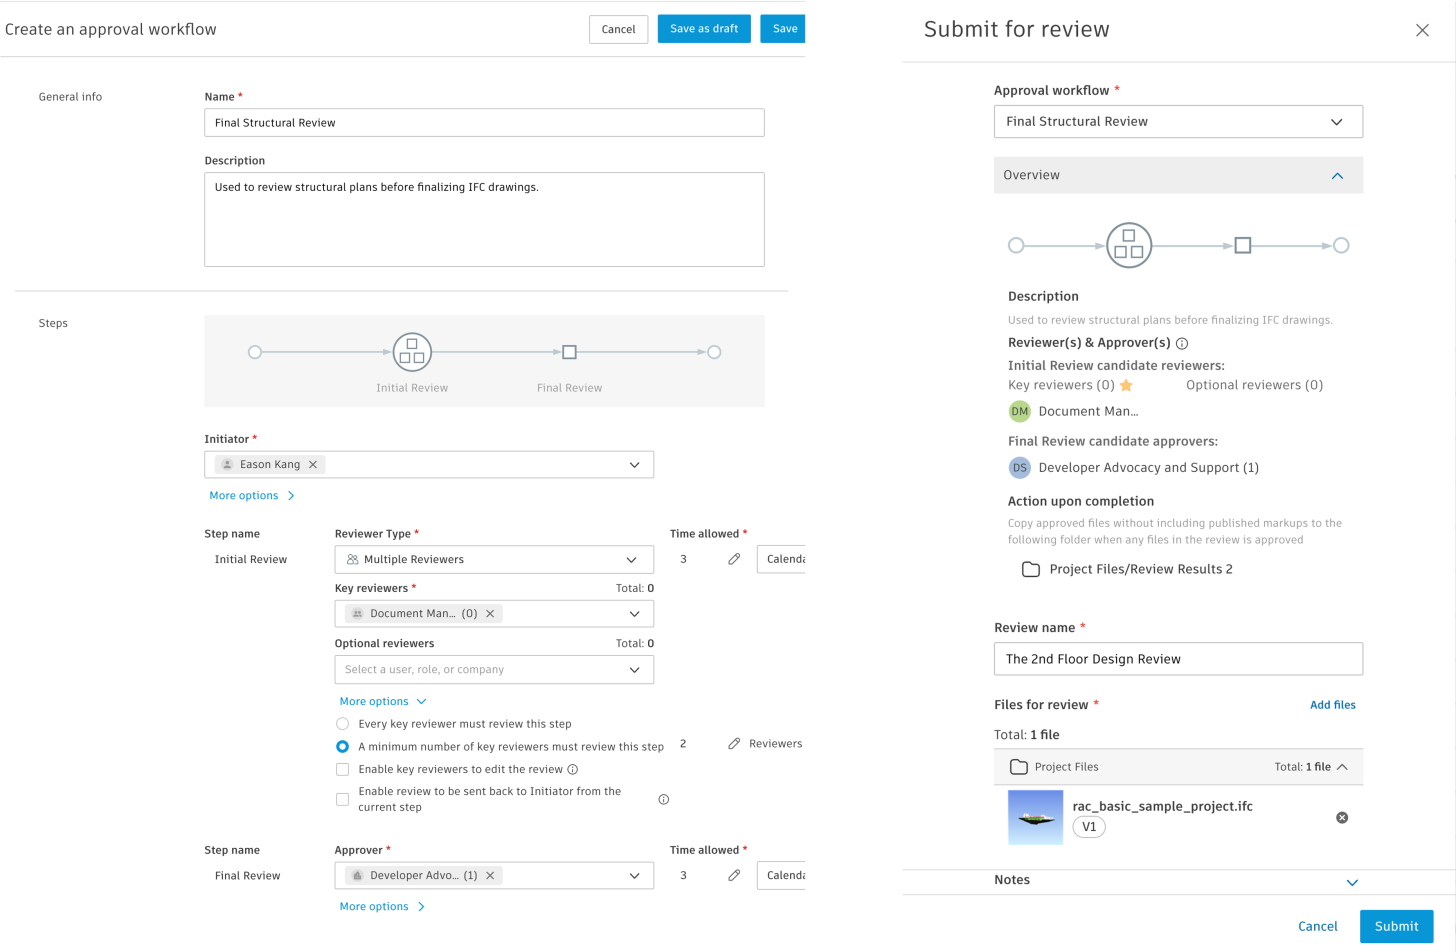Click the Save as draft button

704,29
